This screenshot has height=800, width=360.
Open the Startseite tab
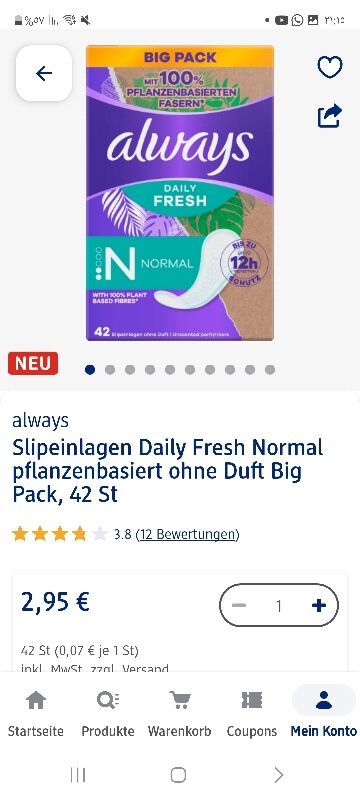[x=36, y=714]
